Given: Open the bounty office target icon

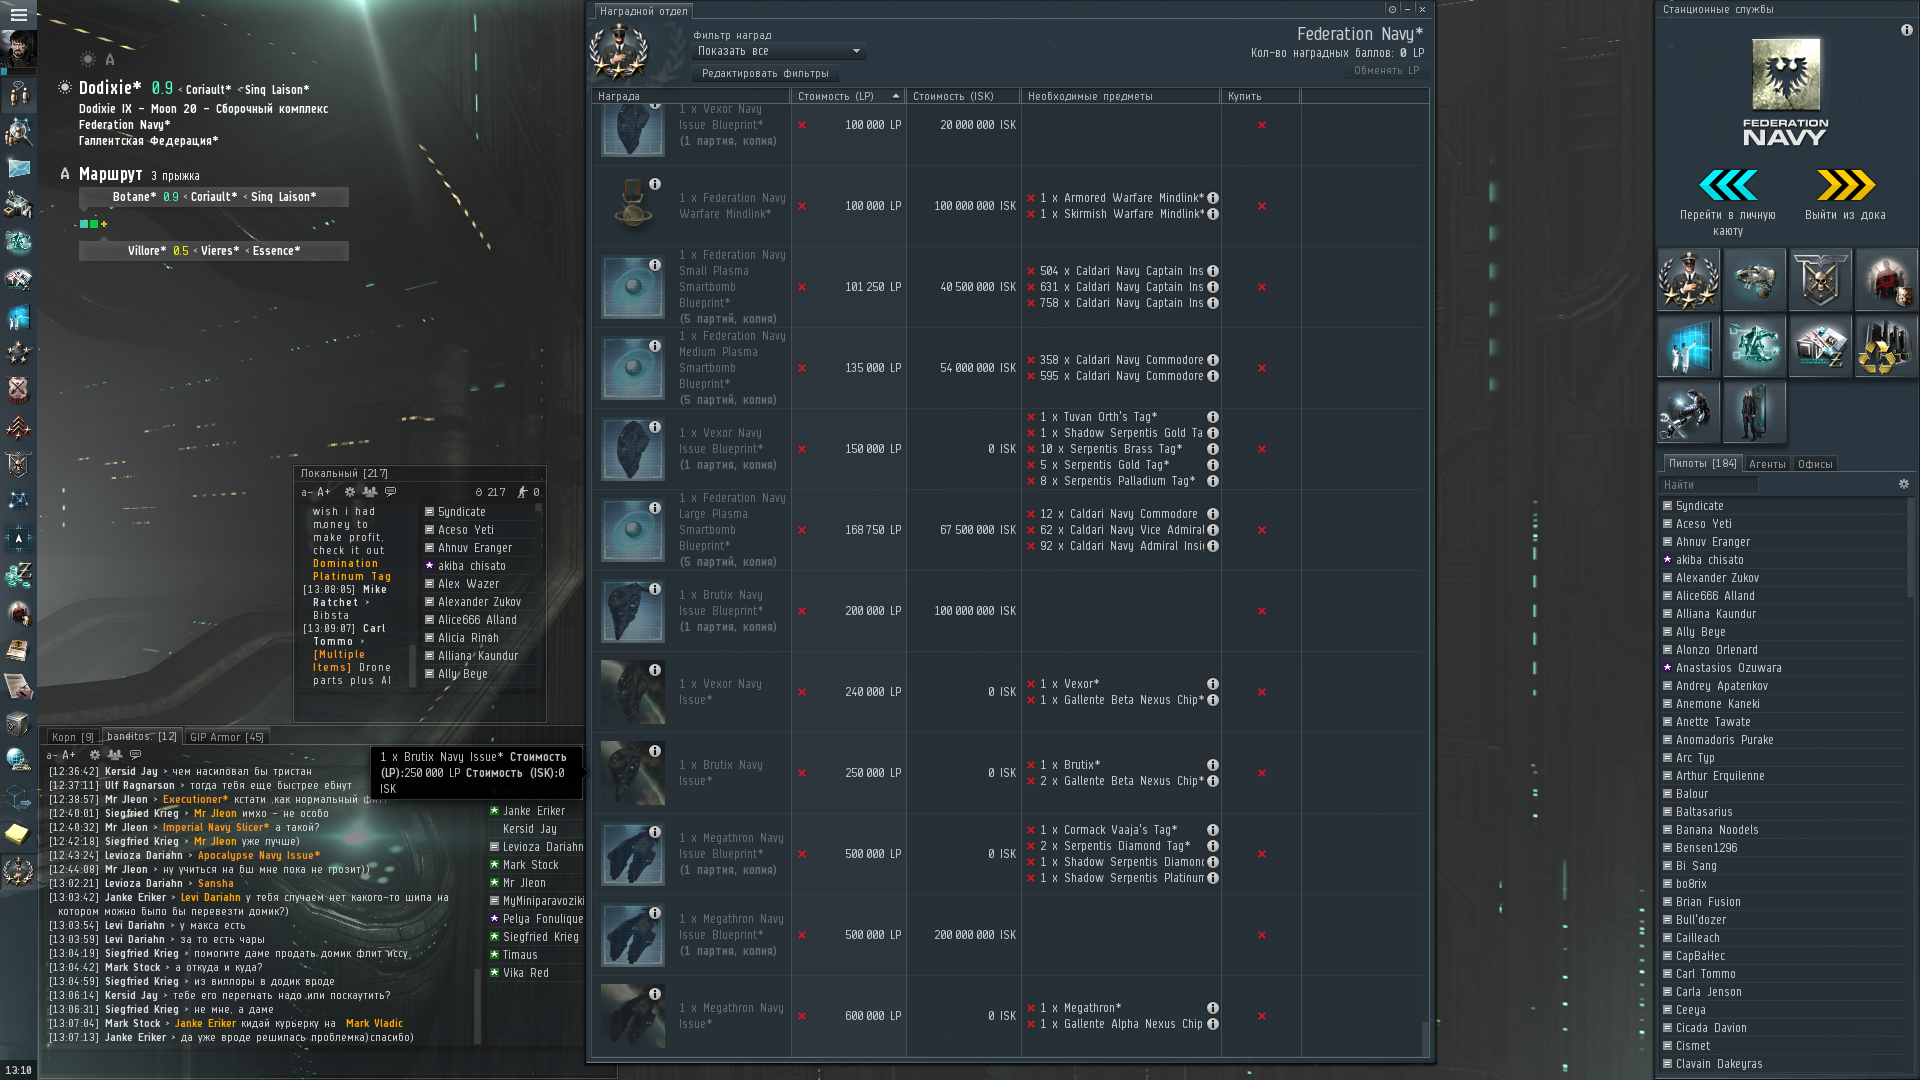Looking at the screenshot, I should [x=1886, y=280].
